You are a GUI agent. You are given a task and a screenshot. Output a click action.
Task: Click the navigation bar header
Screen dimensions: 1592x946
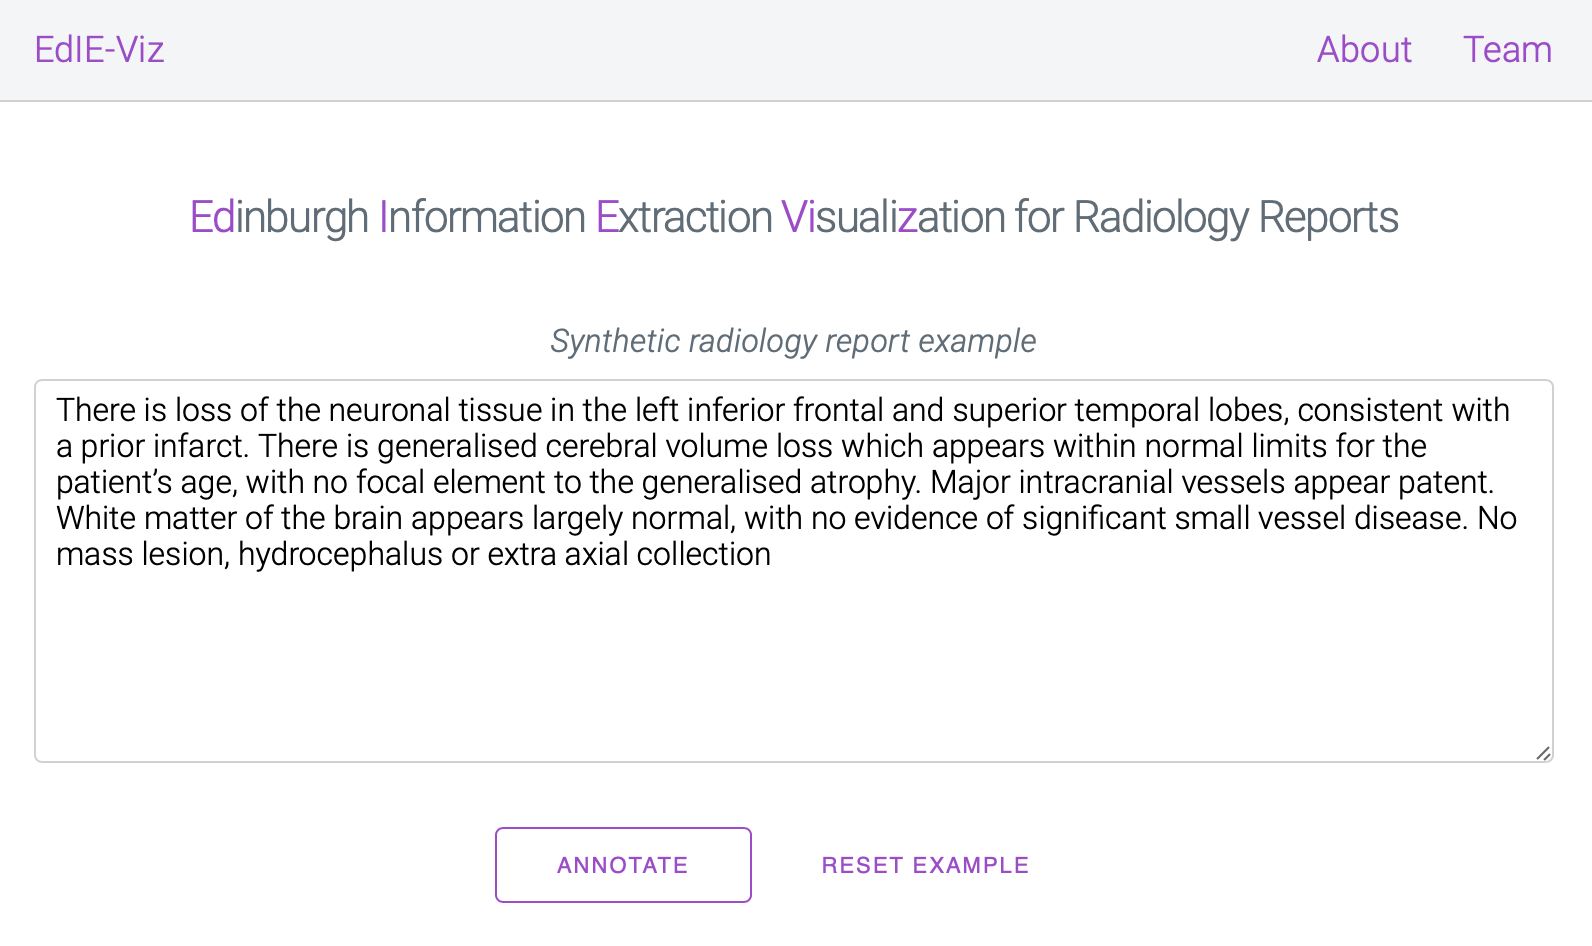(x=794, y=50)
